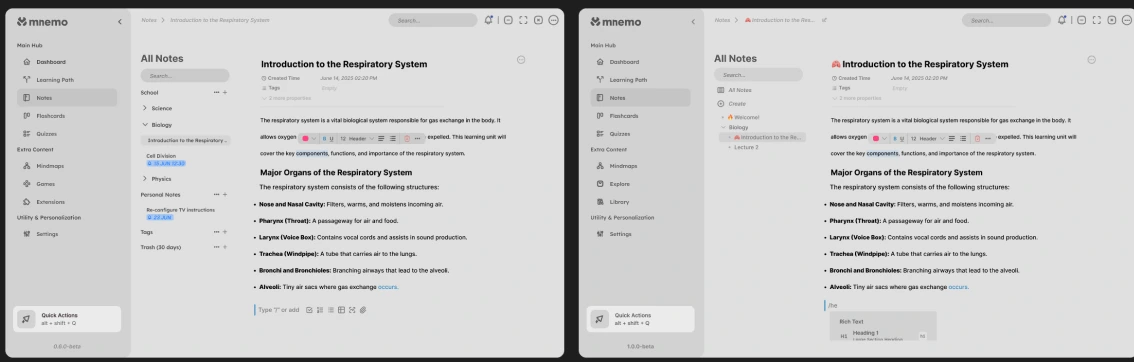The width and height of the screenshot is (1134, 362).
Task: Focus top Search field in left window
Action: (432, 20)
